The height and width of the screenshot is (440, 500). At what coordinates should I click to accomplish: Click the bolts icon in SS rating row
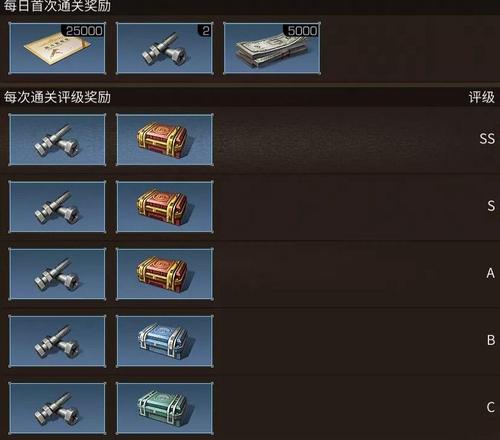57,139
